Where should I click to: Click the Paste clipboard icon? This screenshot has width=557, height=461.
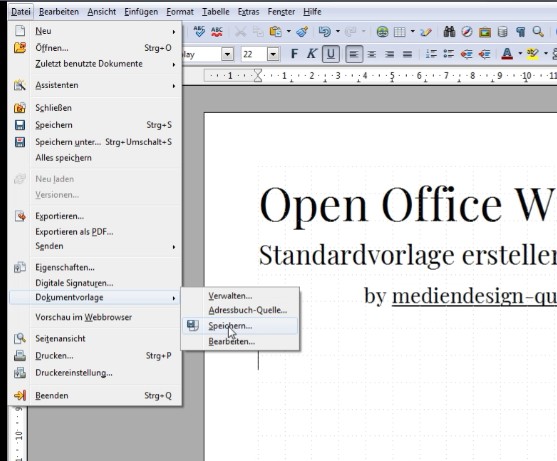coord(275,32)
